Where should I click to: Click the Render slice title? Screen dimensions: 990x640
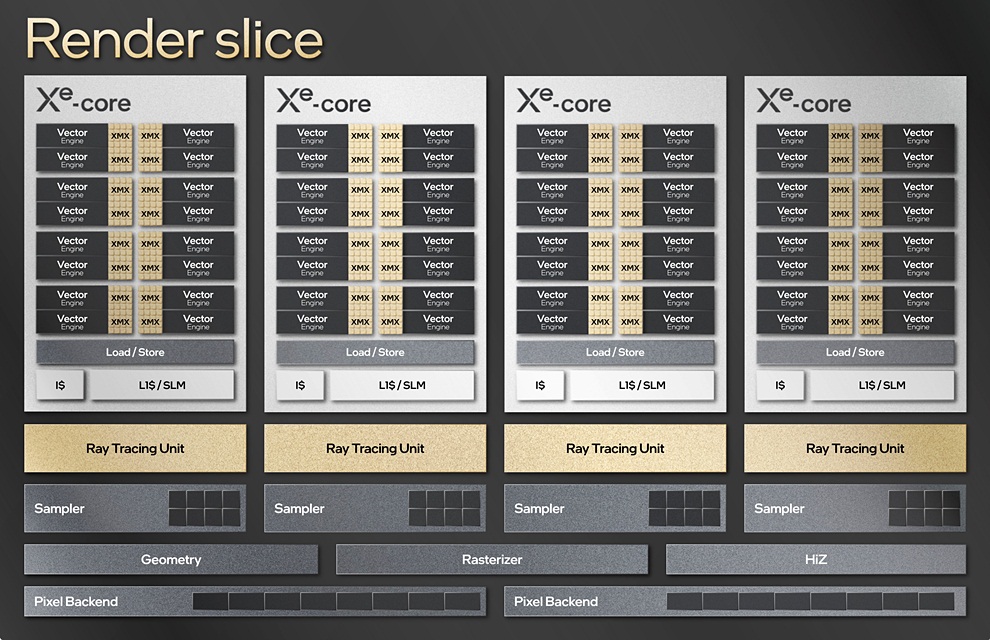point(174,40)
